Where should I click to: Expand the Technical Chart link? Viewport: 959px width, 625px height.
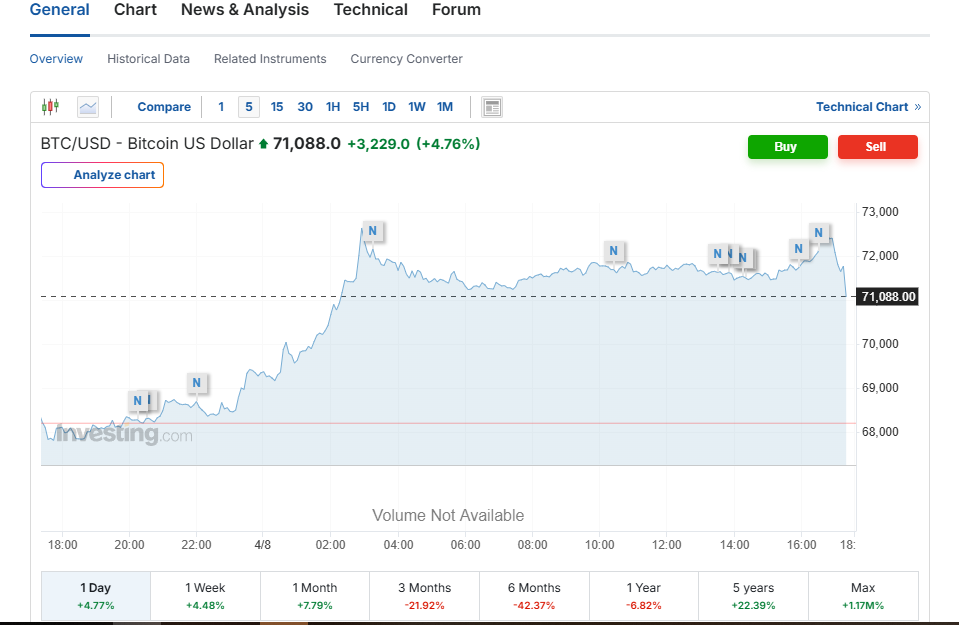868,107
